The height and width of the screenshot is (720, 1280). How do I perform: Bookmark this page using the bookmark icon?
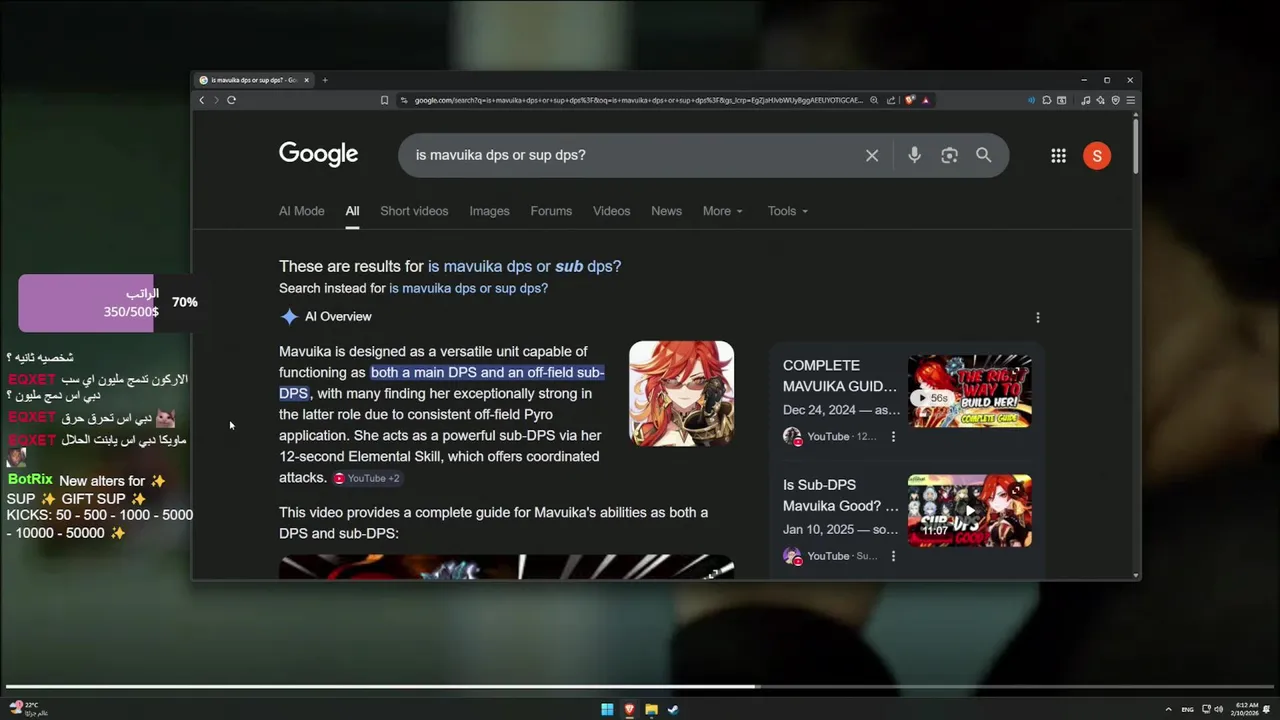pyautogui.click(x=384, y=100)
